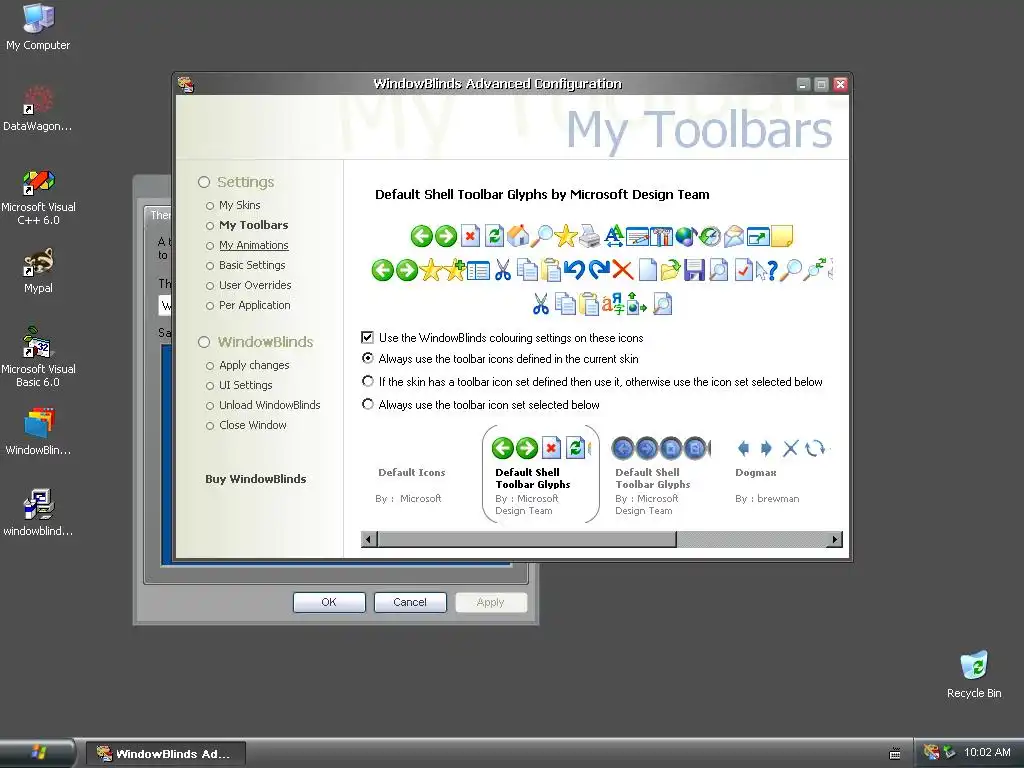Click the blue Undo arrow icon
Screen dimensions: 1024x768
pos(574,270)
